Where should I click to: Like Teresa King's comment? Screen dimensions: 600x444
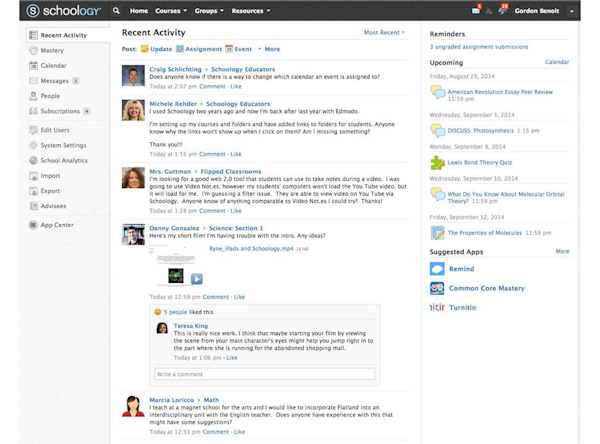point(232,358)
